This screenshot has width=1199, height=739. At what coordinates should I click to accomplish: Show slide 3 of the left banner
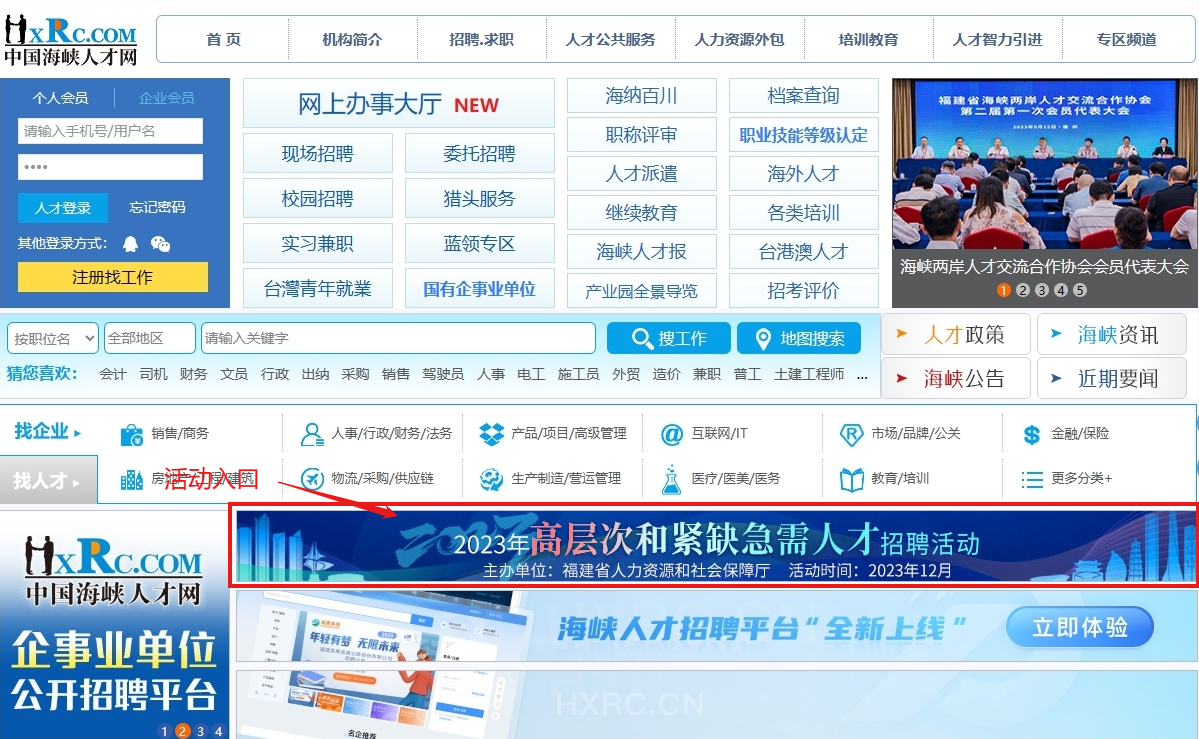200,731
